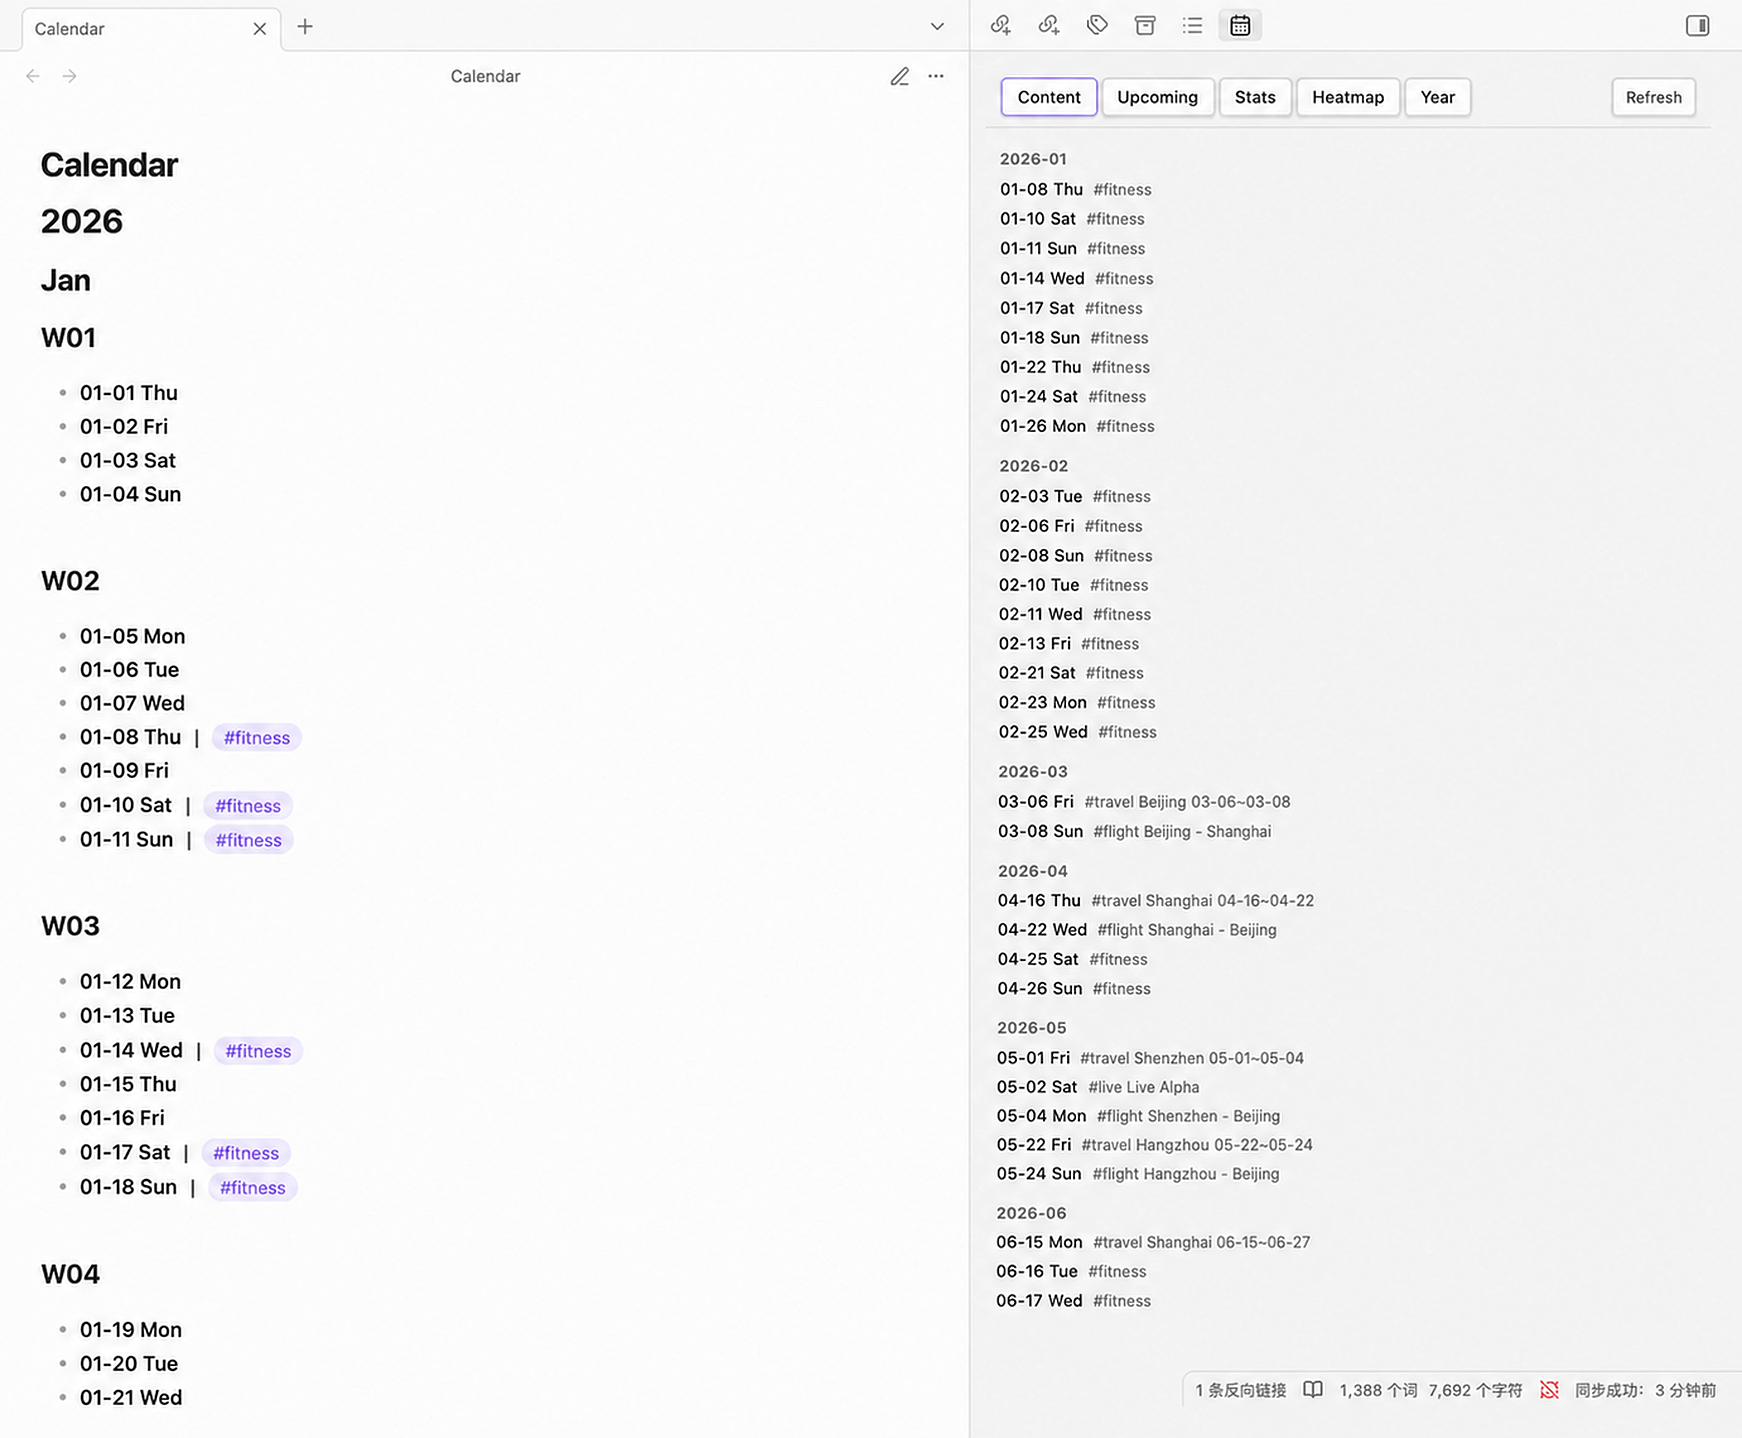Viewport: 1742px width, 1438px height.
Task: Open the outline list pane icon
Action: coord(1192,26)
